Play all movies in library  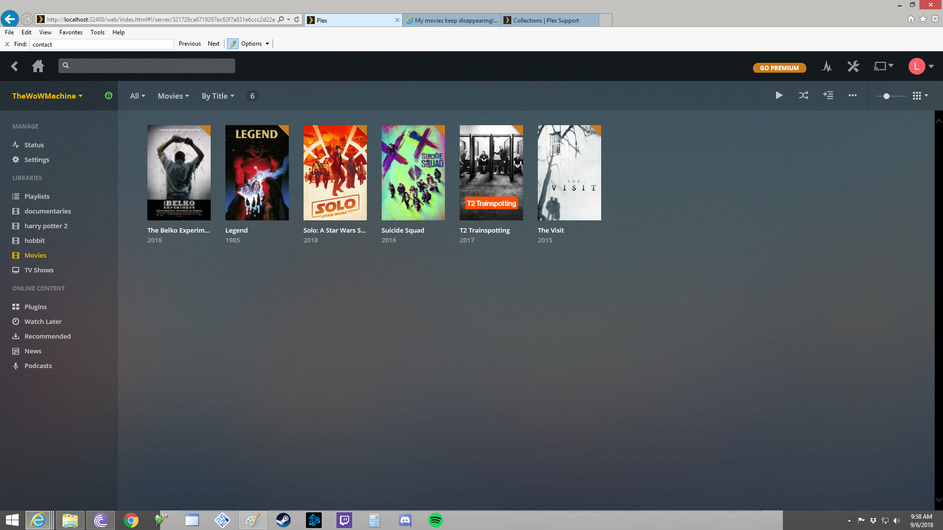[x=779, y=96]
